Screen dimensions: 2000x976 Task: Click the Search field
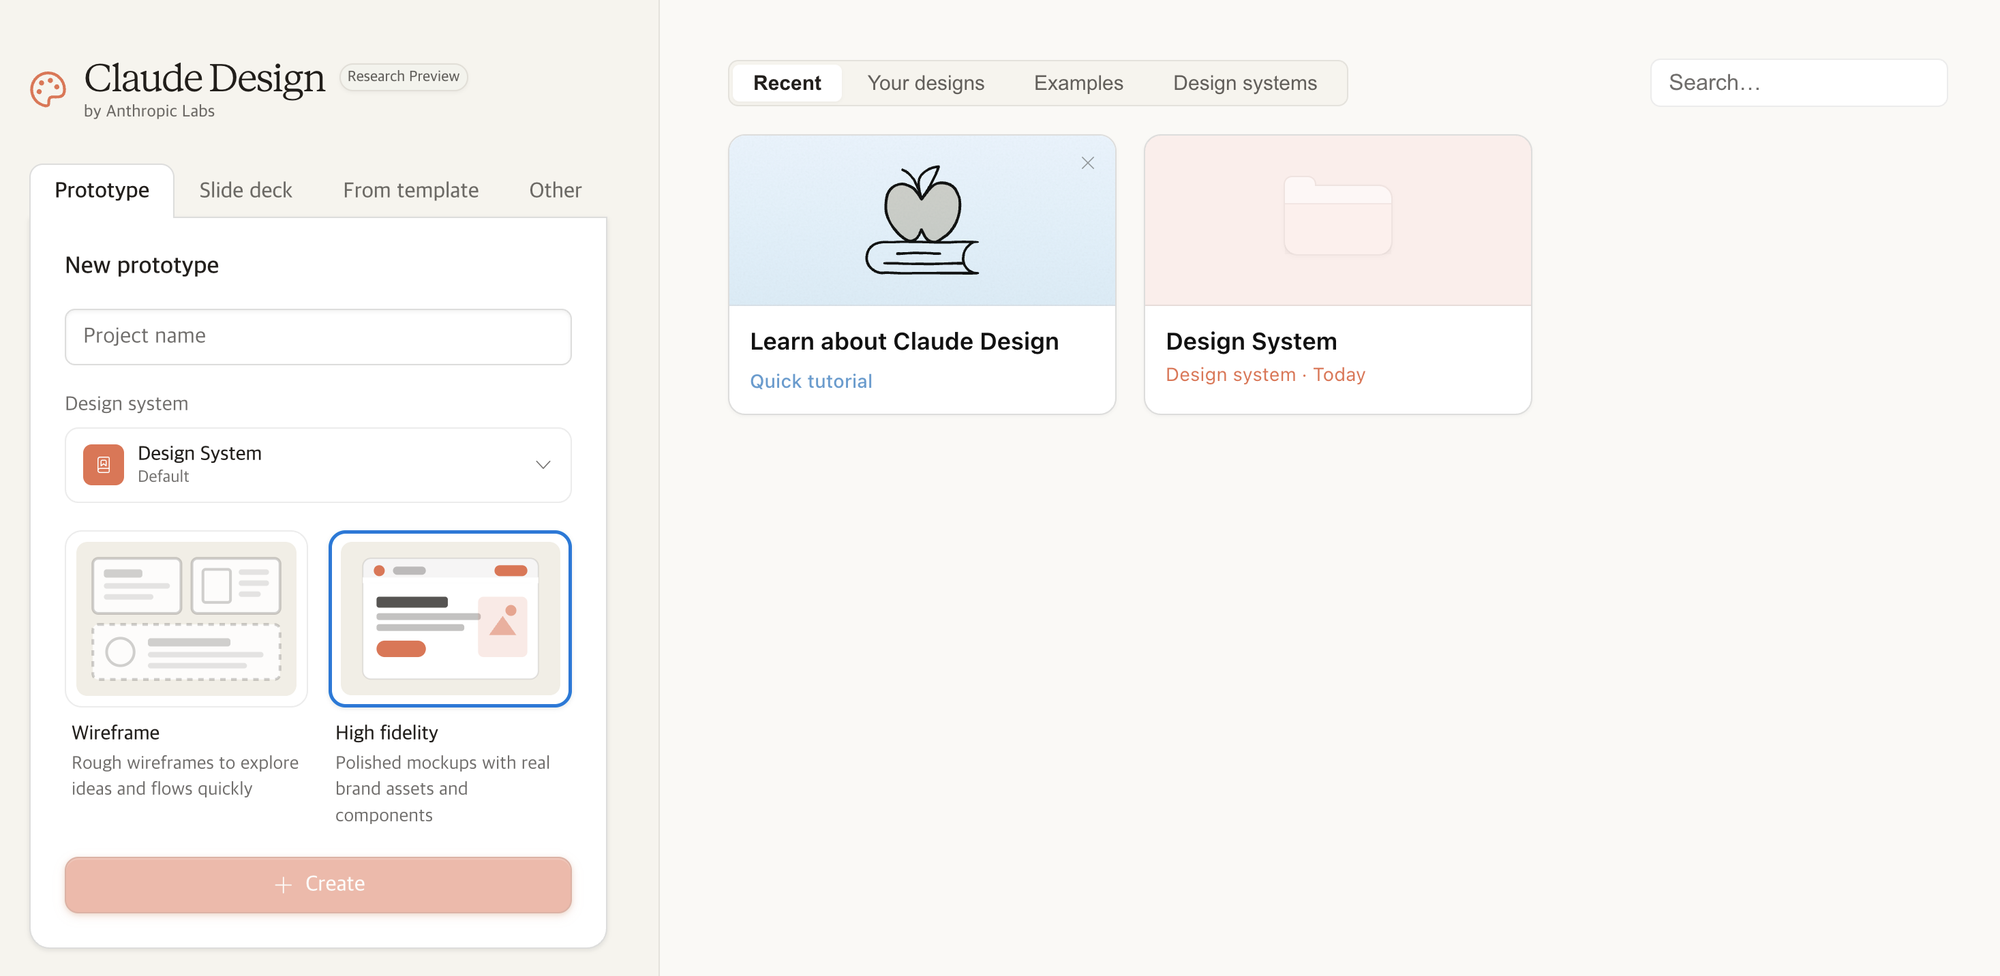(x=1799, y=83)
